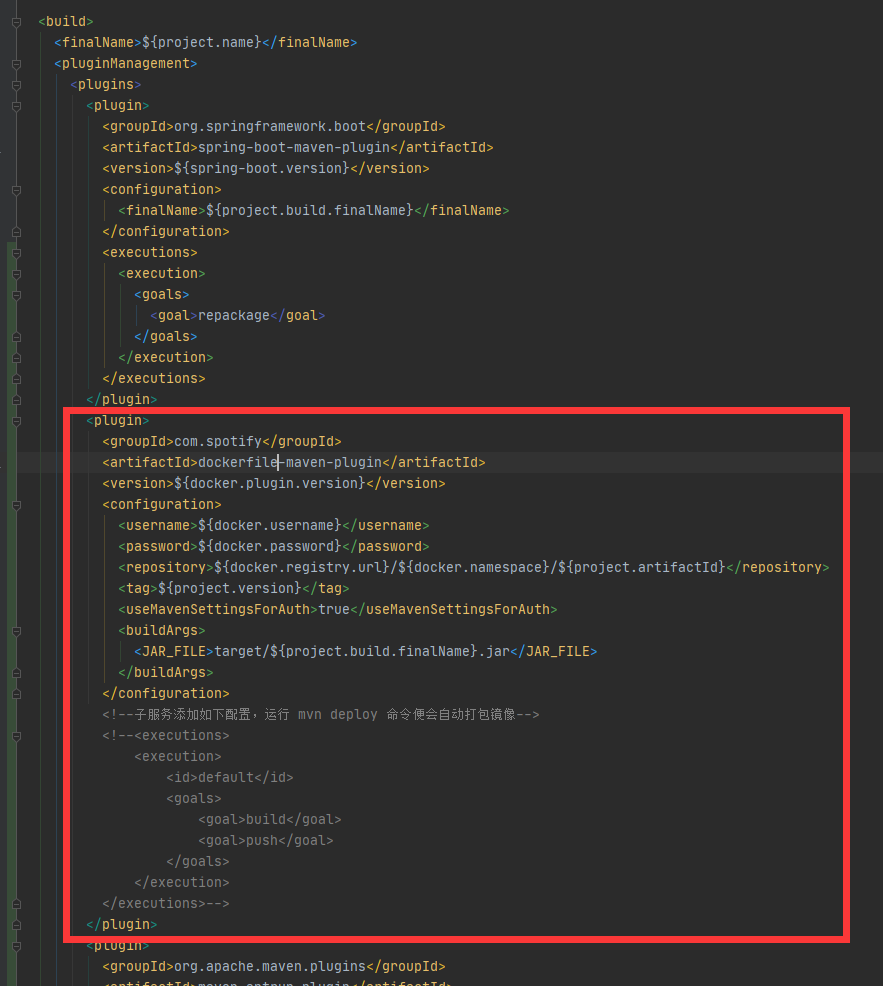Fold the <buildArgs> block gutter marker
This screenshot has height=986, width=883.
[15, 630]
